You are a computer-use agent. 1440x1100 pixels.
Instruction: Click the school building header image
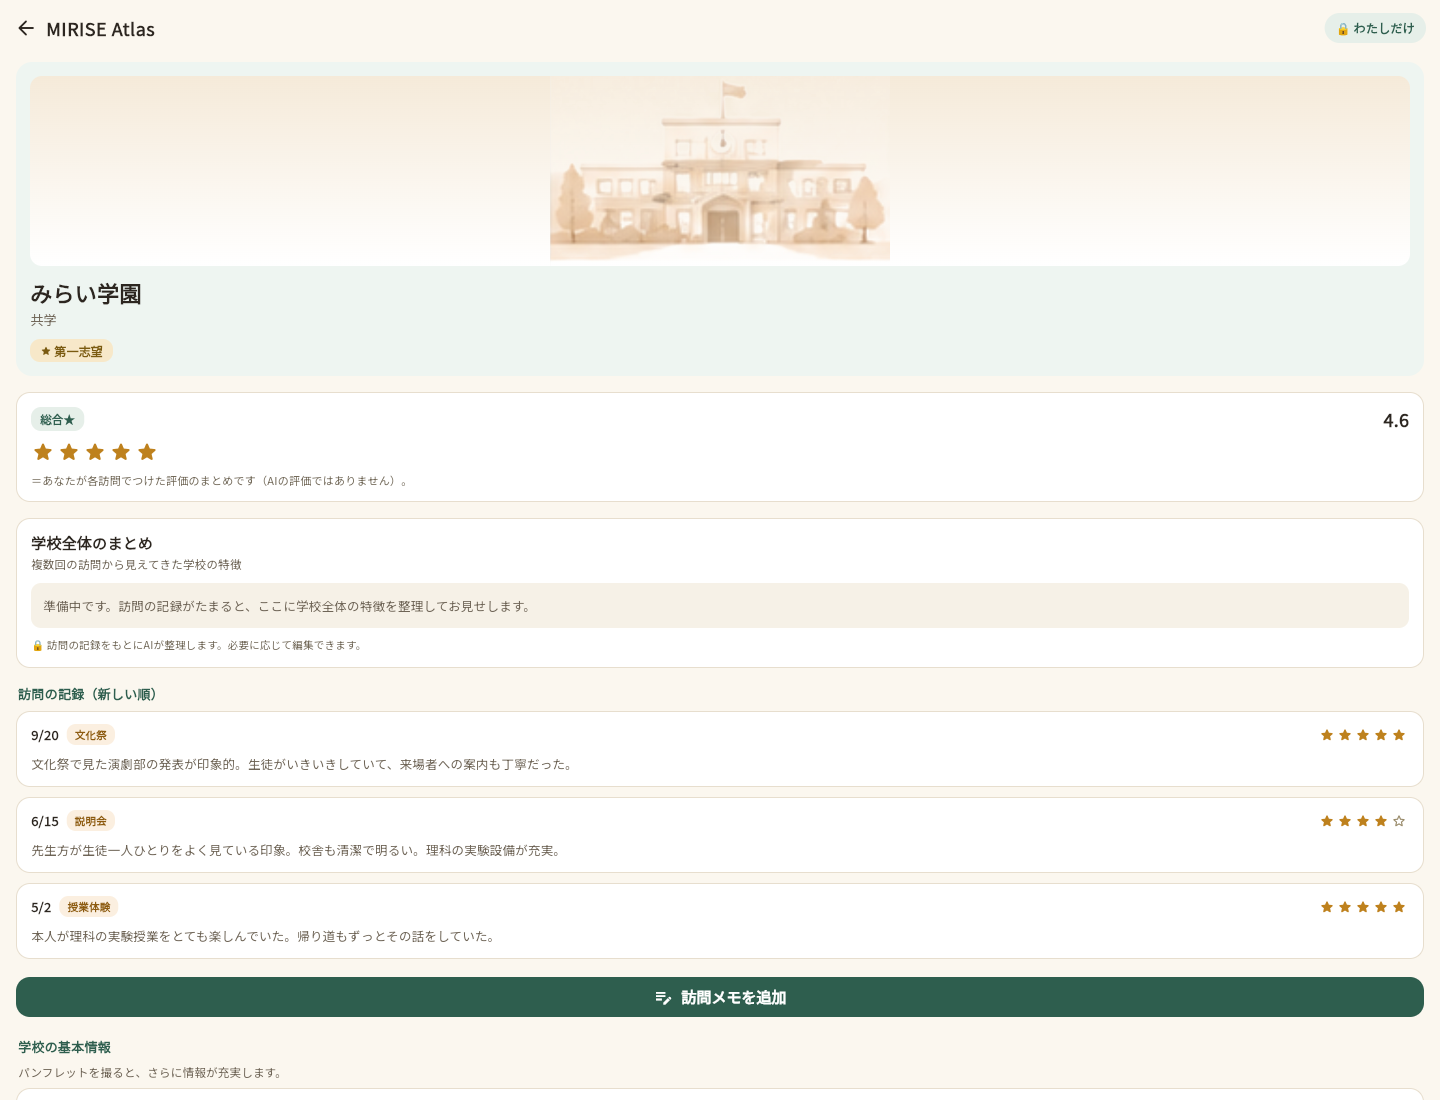(720, 170)
